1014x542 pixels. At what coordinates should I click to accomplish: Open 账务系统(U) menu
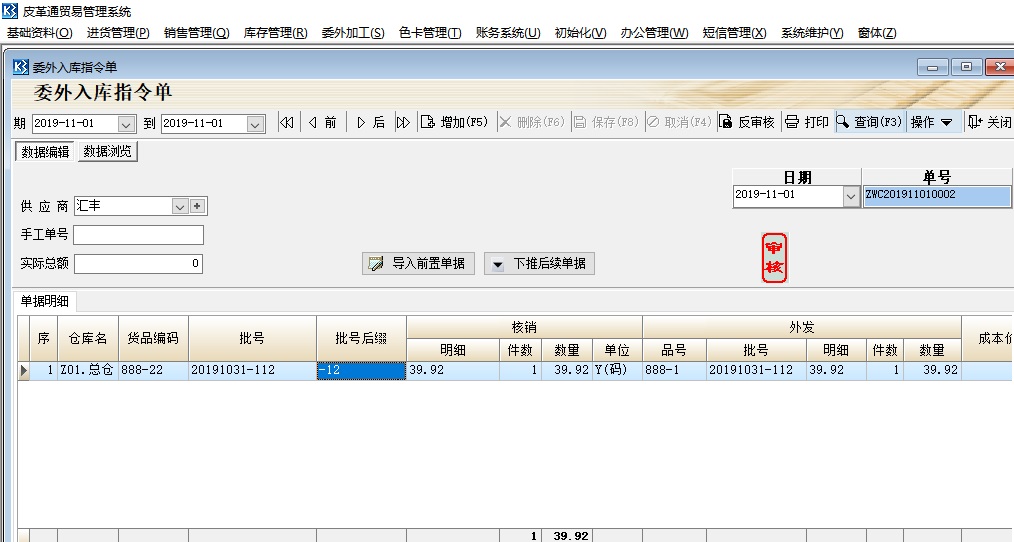pyautogui.click(x=508, y=33)
